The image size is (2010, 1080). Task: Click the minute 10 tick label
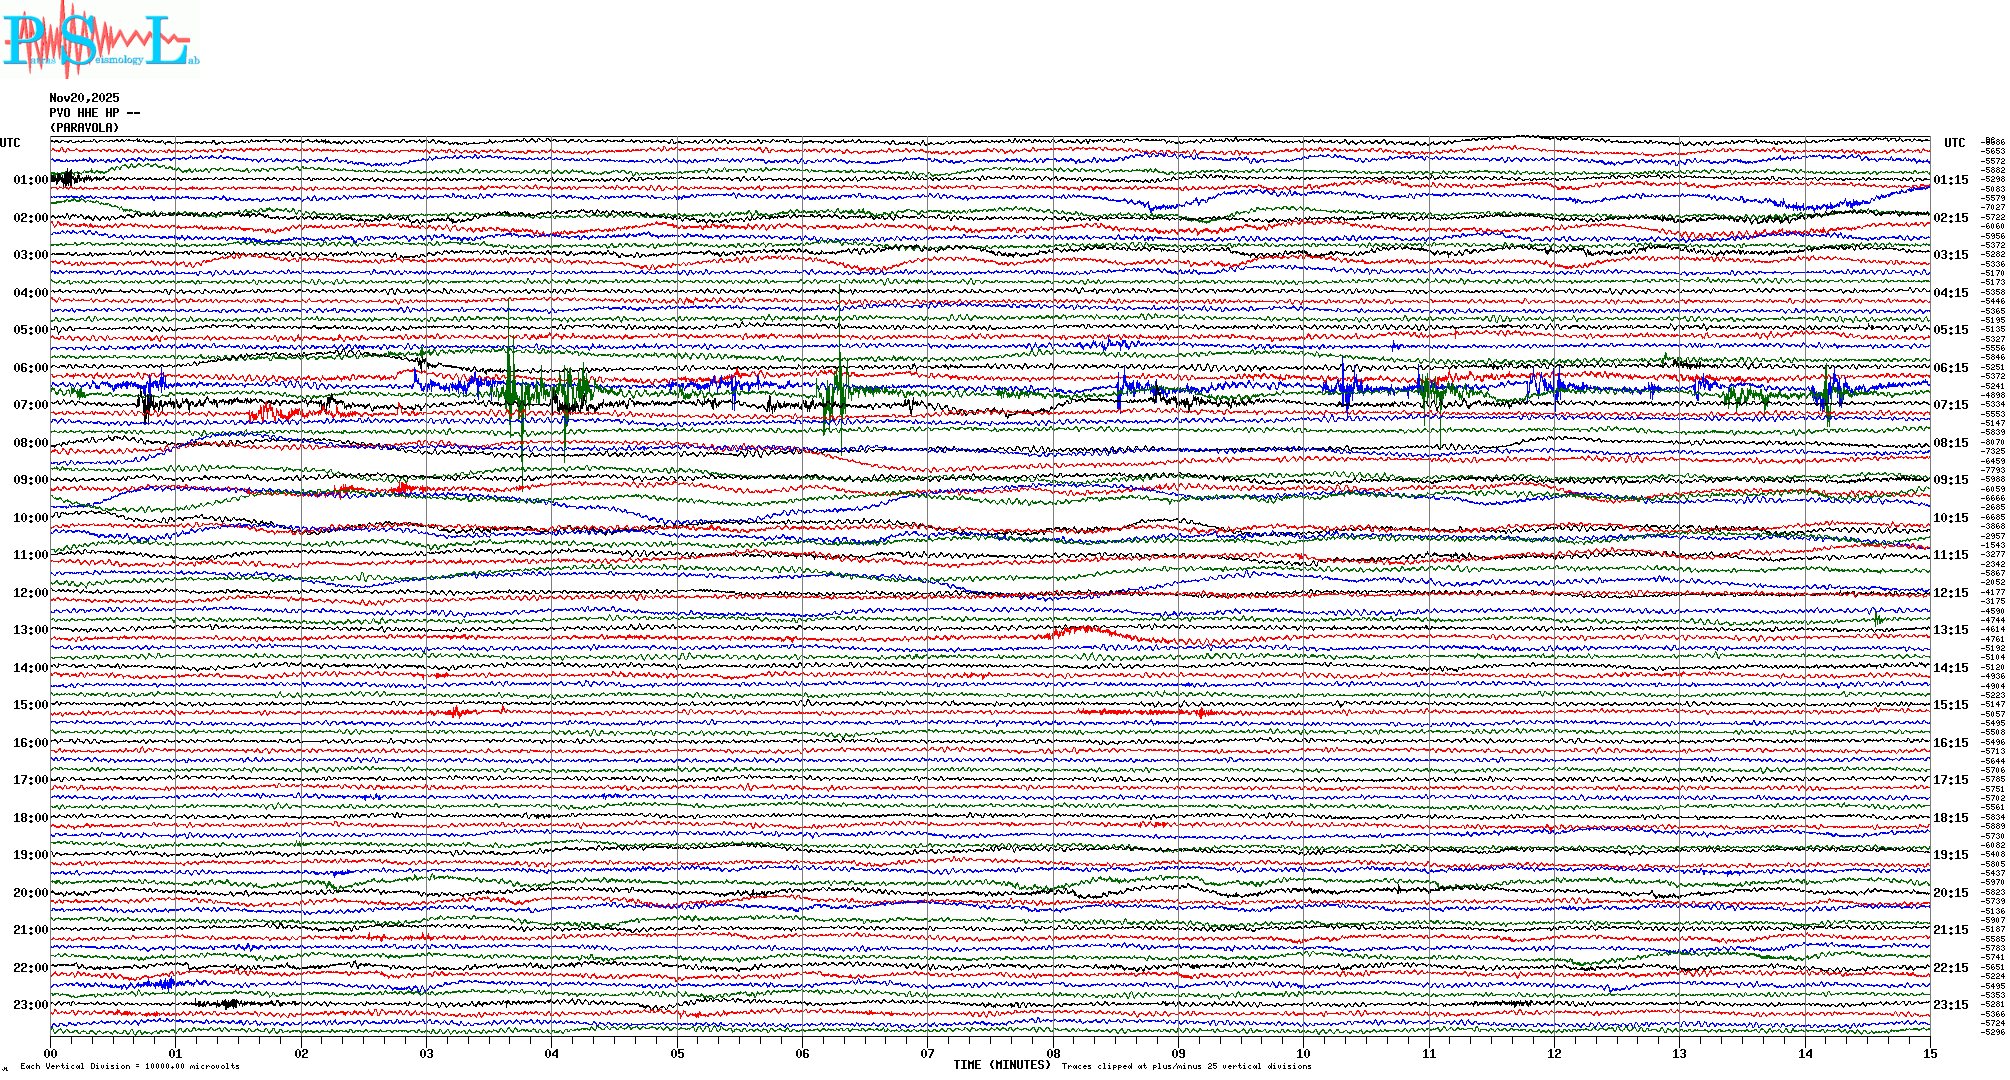[x=1303, y=1054]
